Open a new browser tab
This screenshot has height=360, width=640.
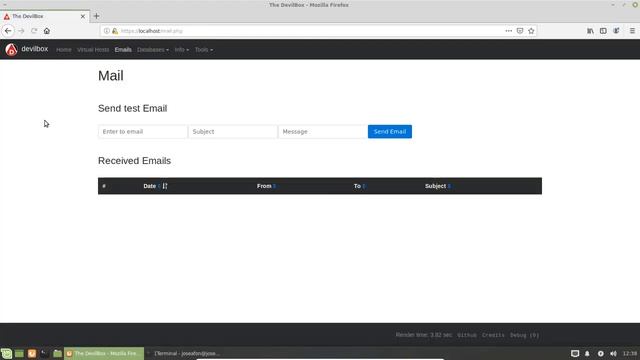(96, 16)
